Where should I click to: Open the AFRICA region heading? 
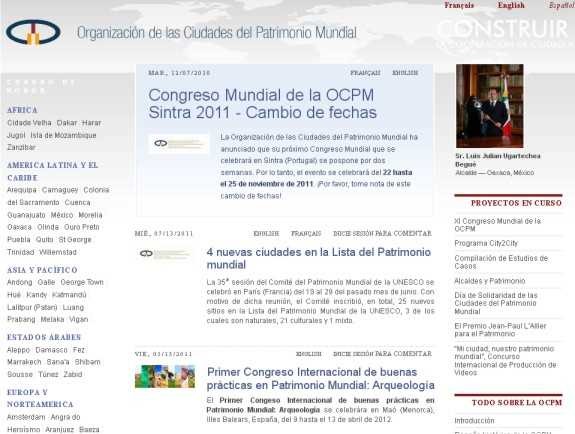click(22, 110)
